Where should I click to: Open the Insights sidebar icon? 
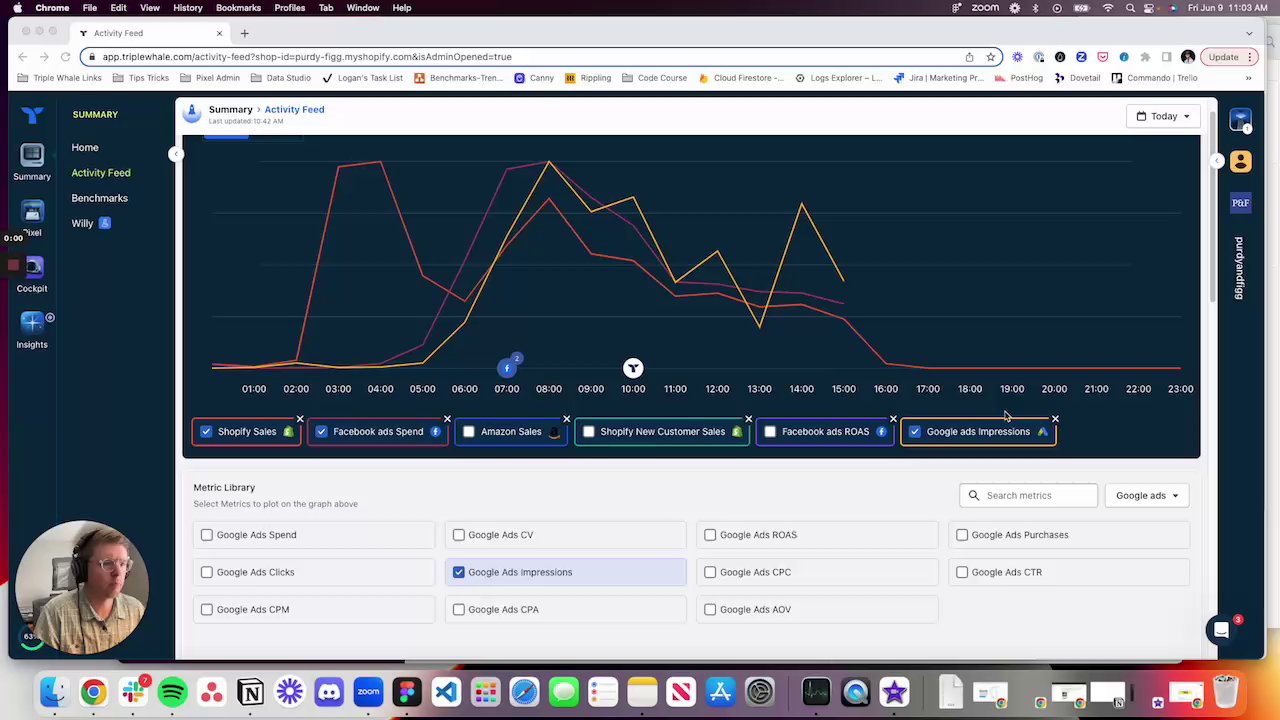[32, 323]
